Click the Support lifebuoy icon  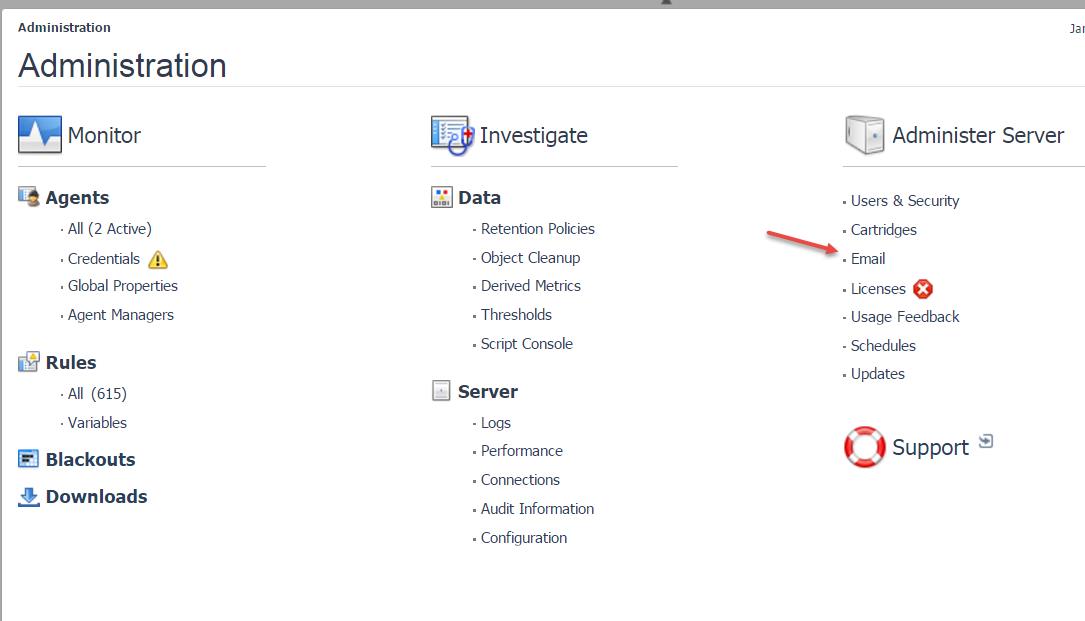point(864,447)
